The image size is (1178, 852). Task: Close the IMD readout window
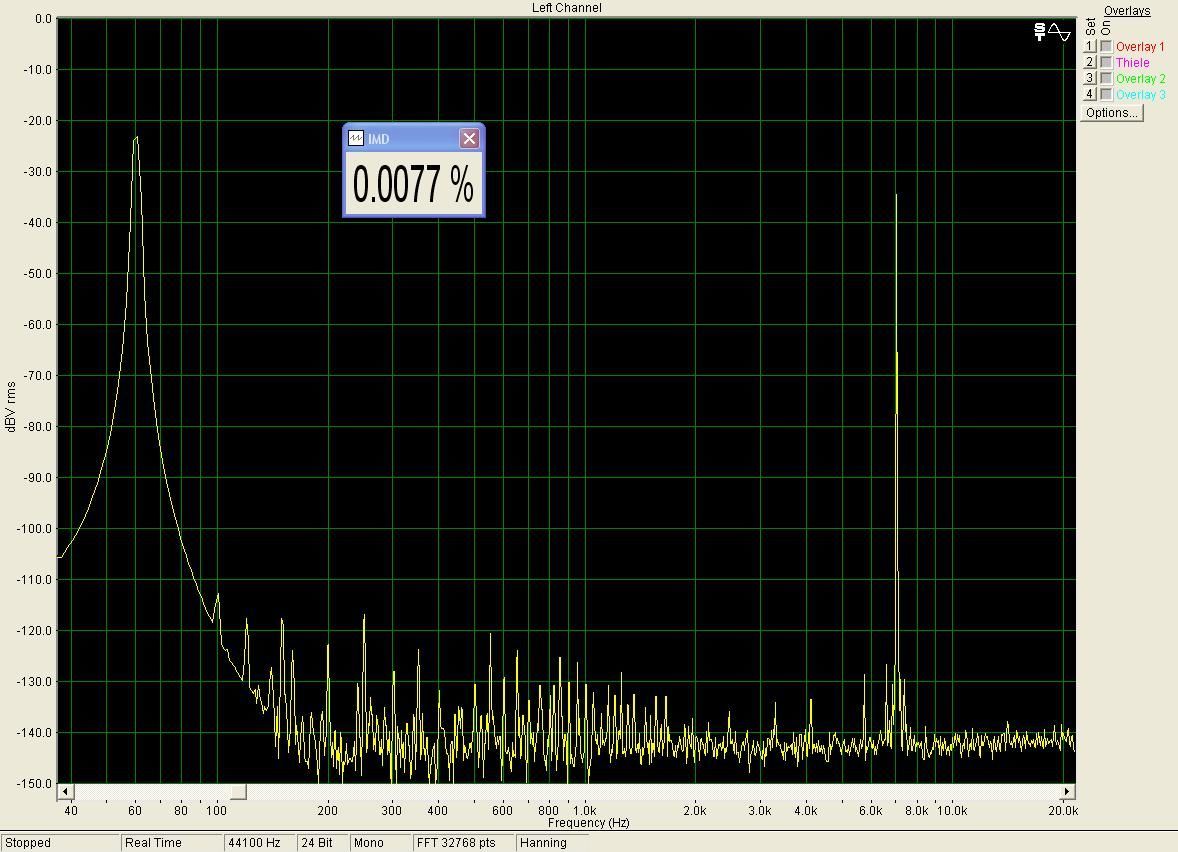tap(470, 138)
